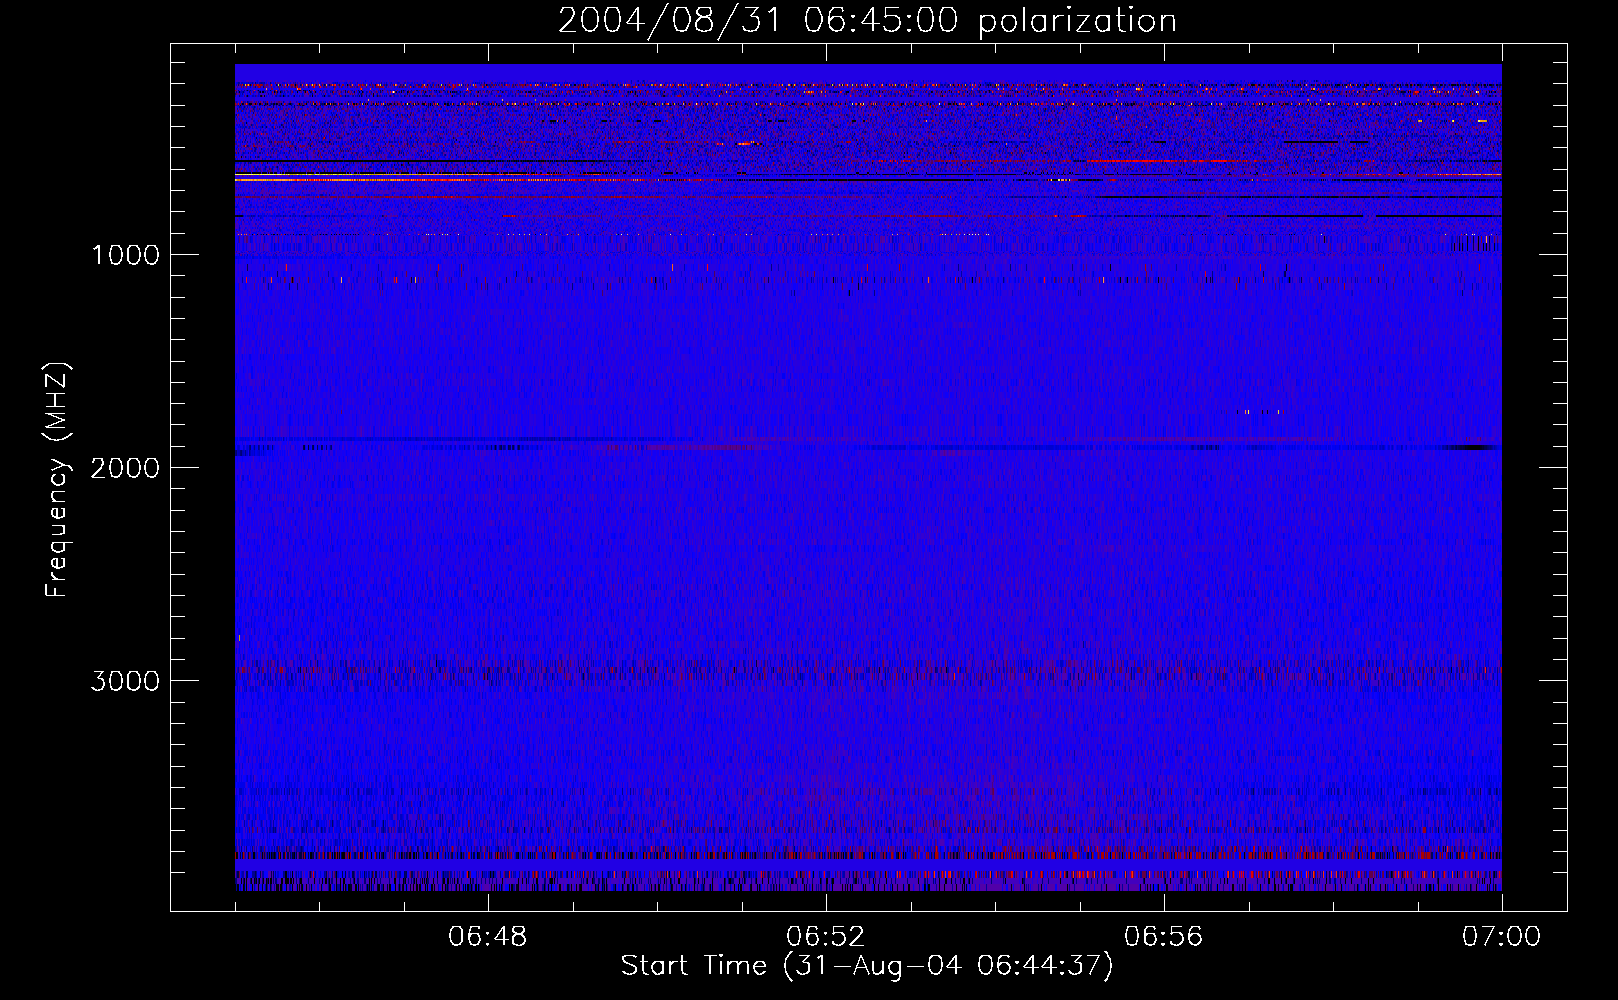Click the small yellow dots near 06:57
The image size is (1618, 1000).
click(1261, 411)
